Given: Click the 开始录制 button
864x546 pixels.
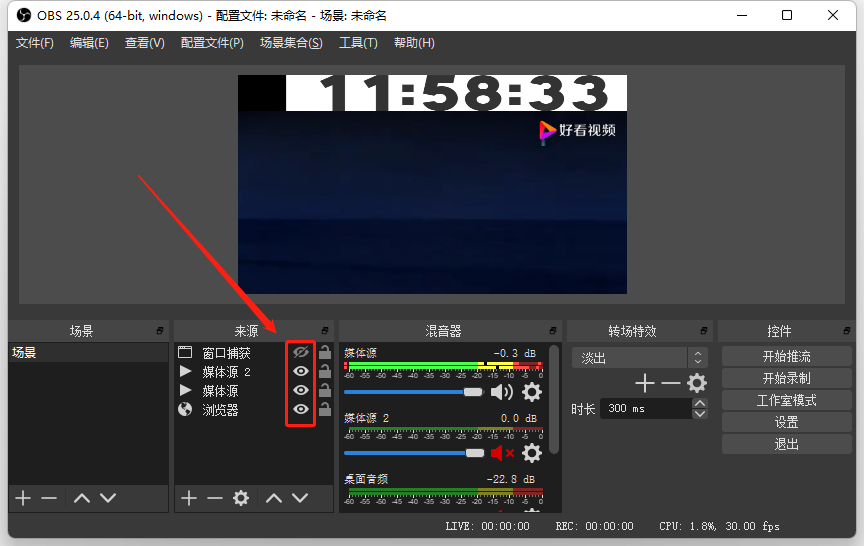Looking at the screenshot, I should pyautogui.click(x=786, y=379).
